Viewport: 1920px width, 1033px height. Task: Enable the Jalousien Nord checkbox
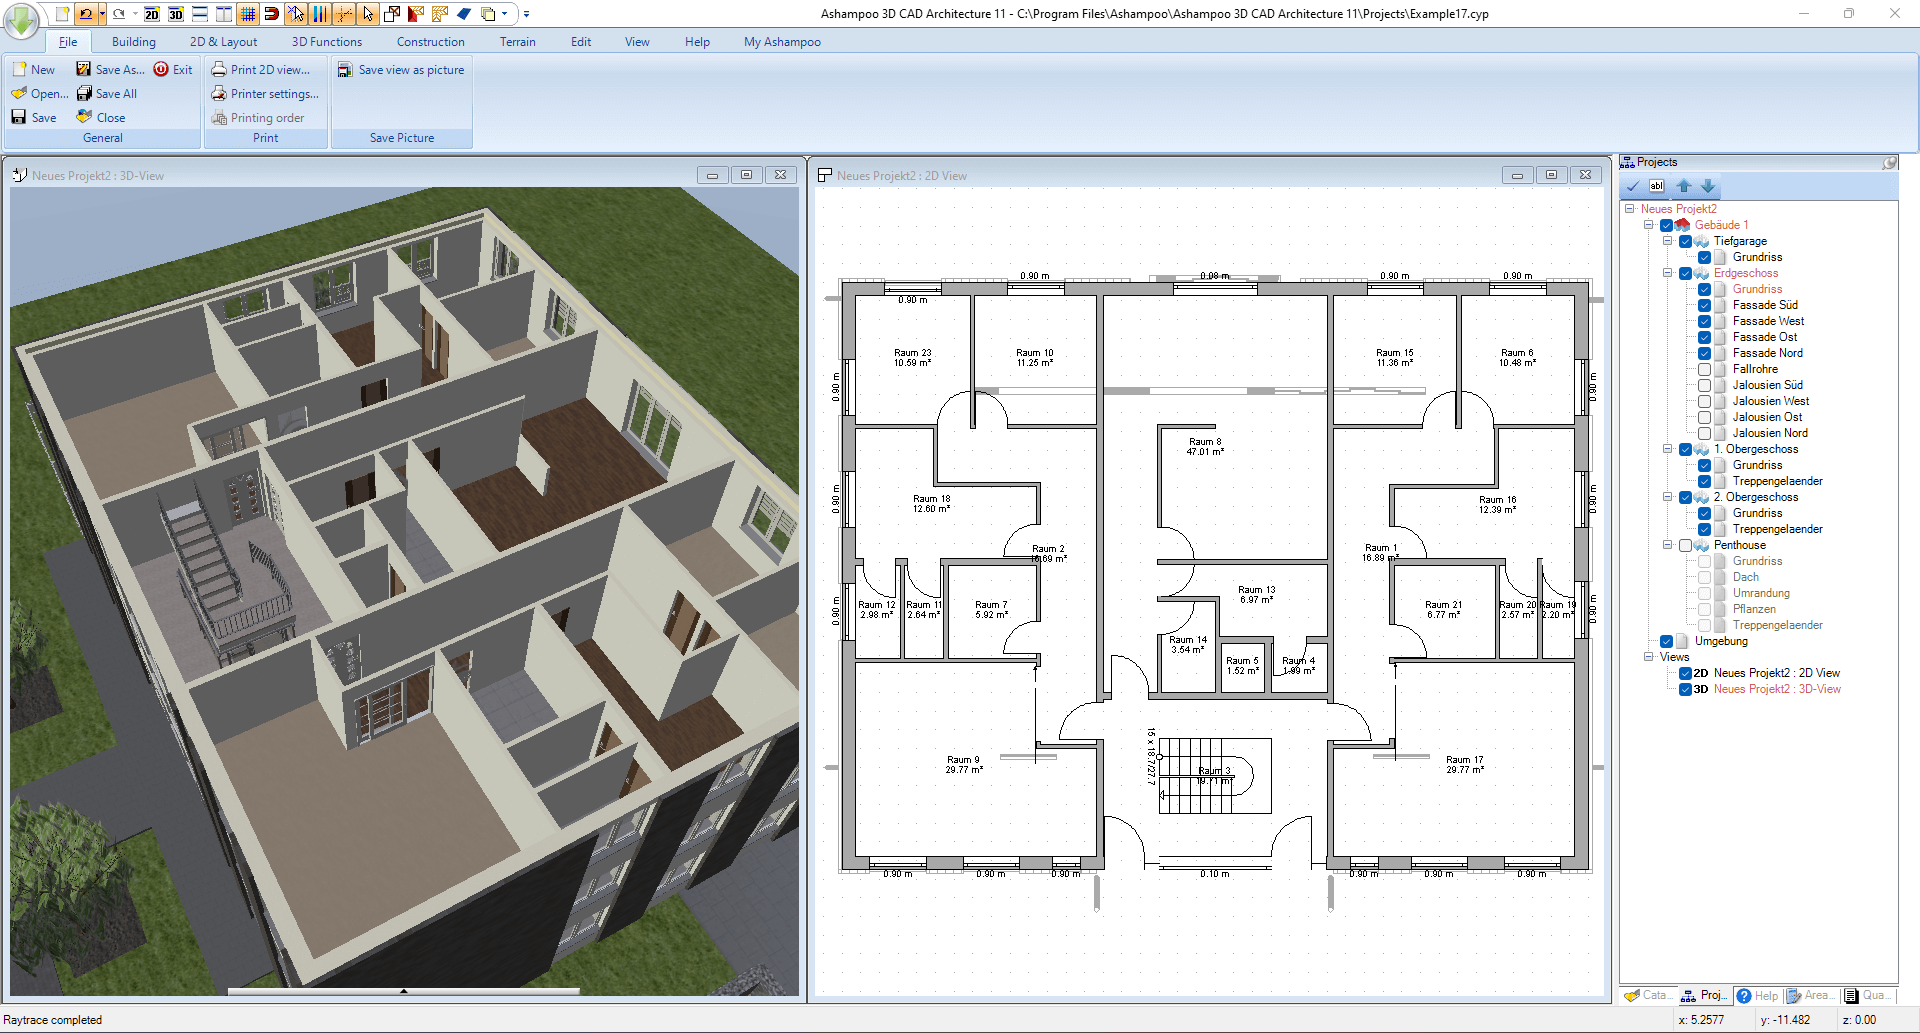click(1704, 433)
